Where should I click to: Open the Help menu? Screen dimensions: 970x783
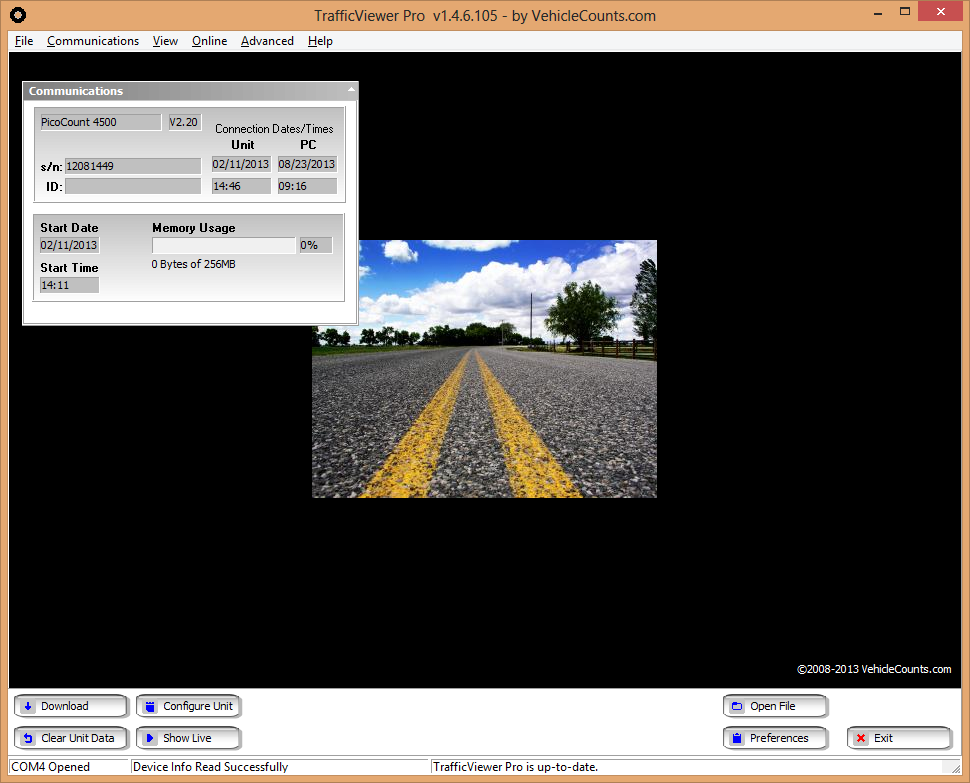(x=320, y=41)
